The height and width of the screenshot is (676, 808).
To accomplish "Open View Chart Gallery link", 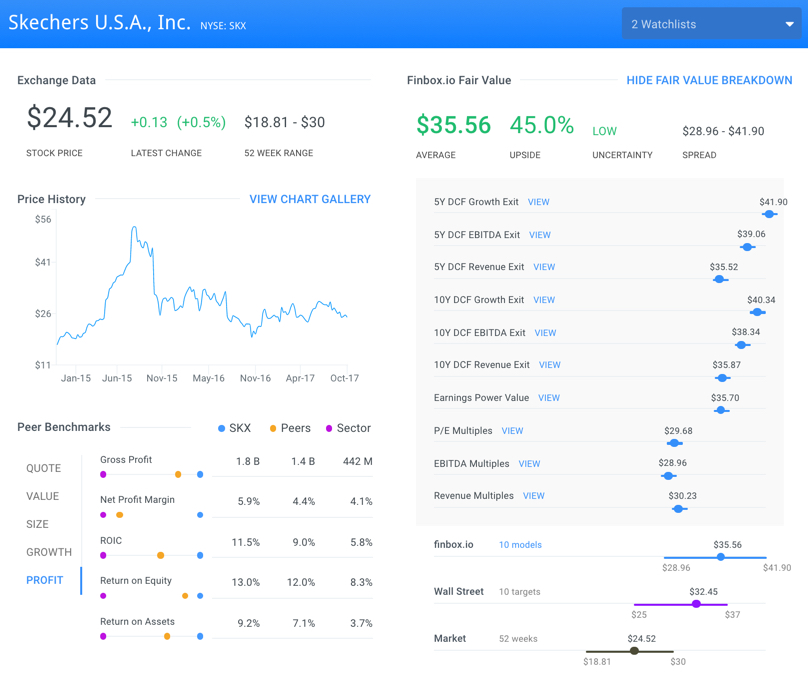I will click(310, 199).
